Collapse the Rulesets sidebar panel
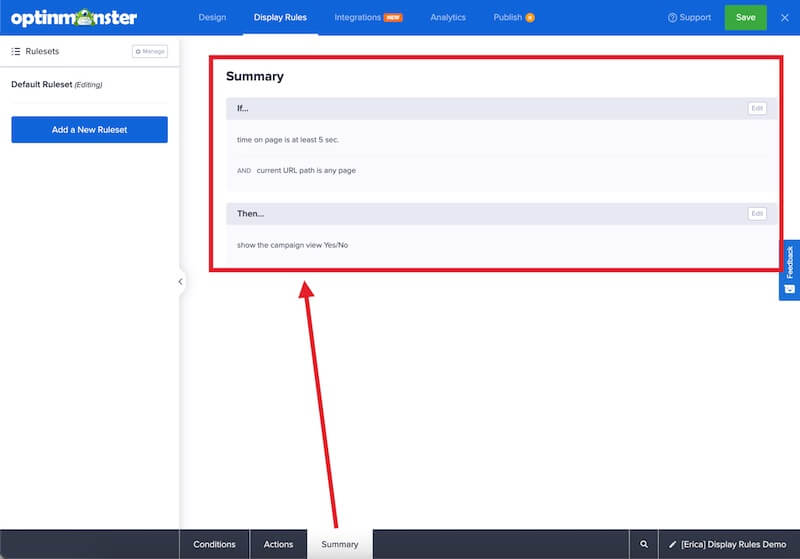Viewport: 800px width, 559px height. pyautogui.click(x=180, y=282)
